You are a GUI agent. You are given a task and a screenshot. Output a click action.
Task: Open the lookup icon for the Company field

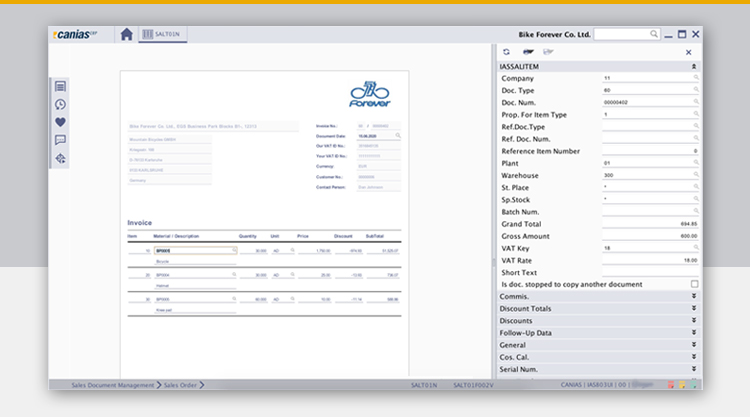click(x=696, y=77)
